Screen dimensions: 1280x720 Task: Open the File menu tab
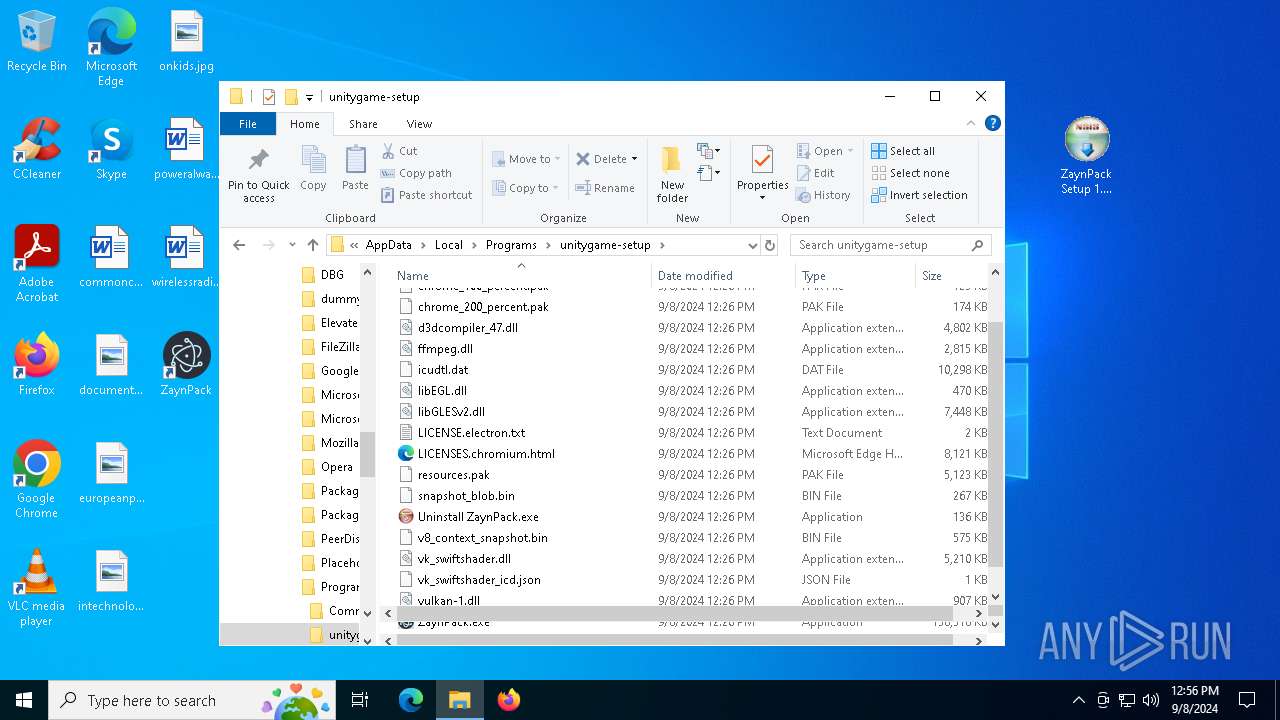click(247, 123)
